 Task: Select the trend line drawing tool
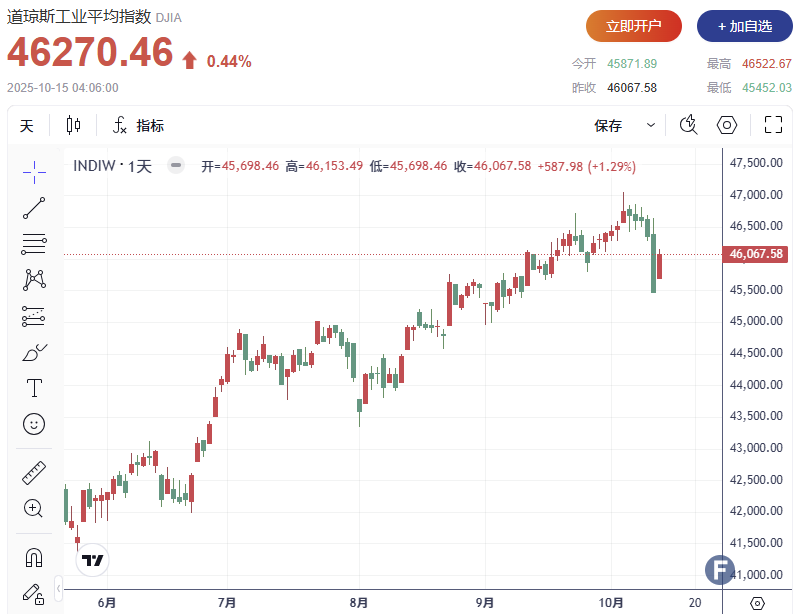pos(34,208)
